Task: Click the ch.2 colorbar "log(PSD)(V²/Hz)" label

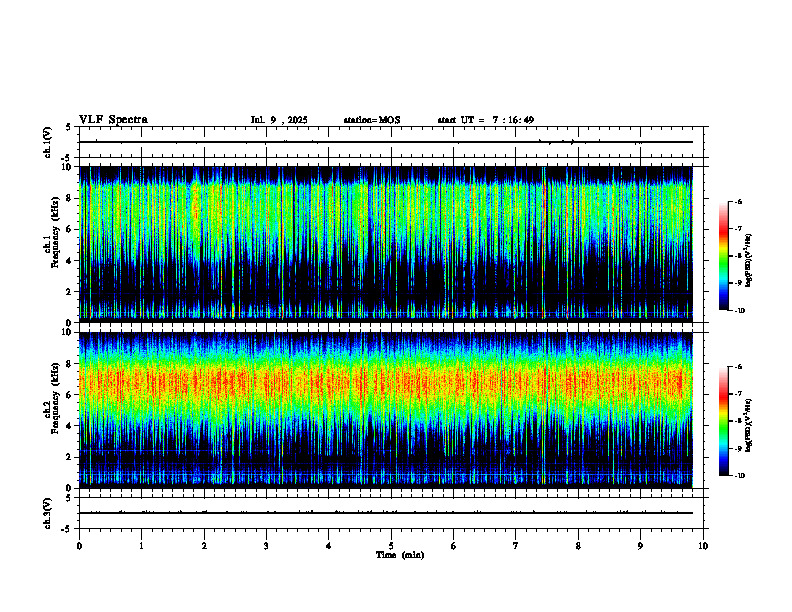Action: (749, 425)
